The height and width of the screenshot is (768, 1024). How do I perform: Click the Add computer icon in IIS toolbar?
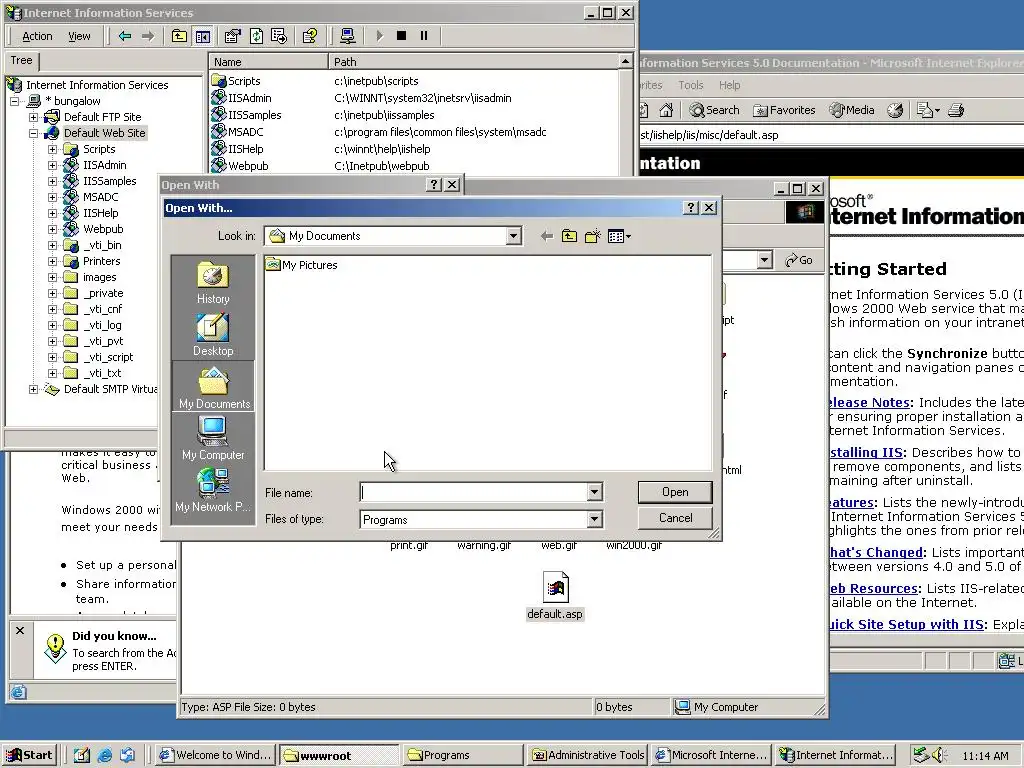(347, 36)
